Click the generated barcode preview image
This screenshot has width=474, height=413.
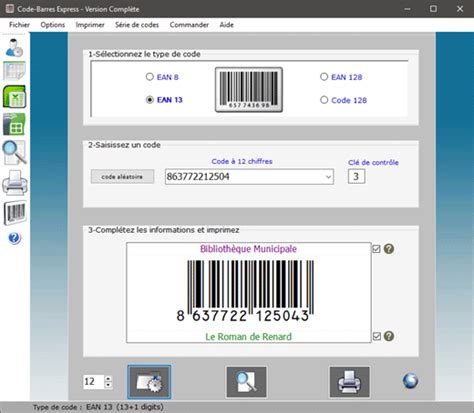245,291
